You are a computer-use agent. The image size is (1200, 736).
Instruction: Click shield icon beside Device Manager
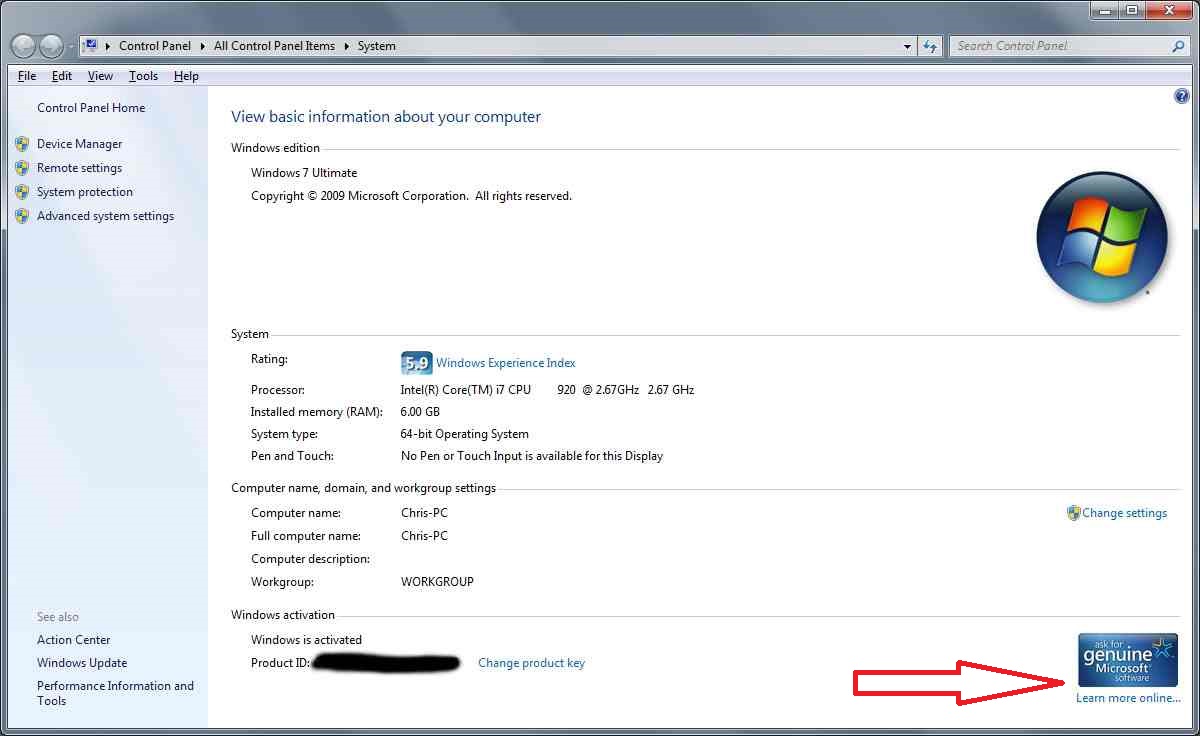click(22, 144)
